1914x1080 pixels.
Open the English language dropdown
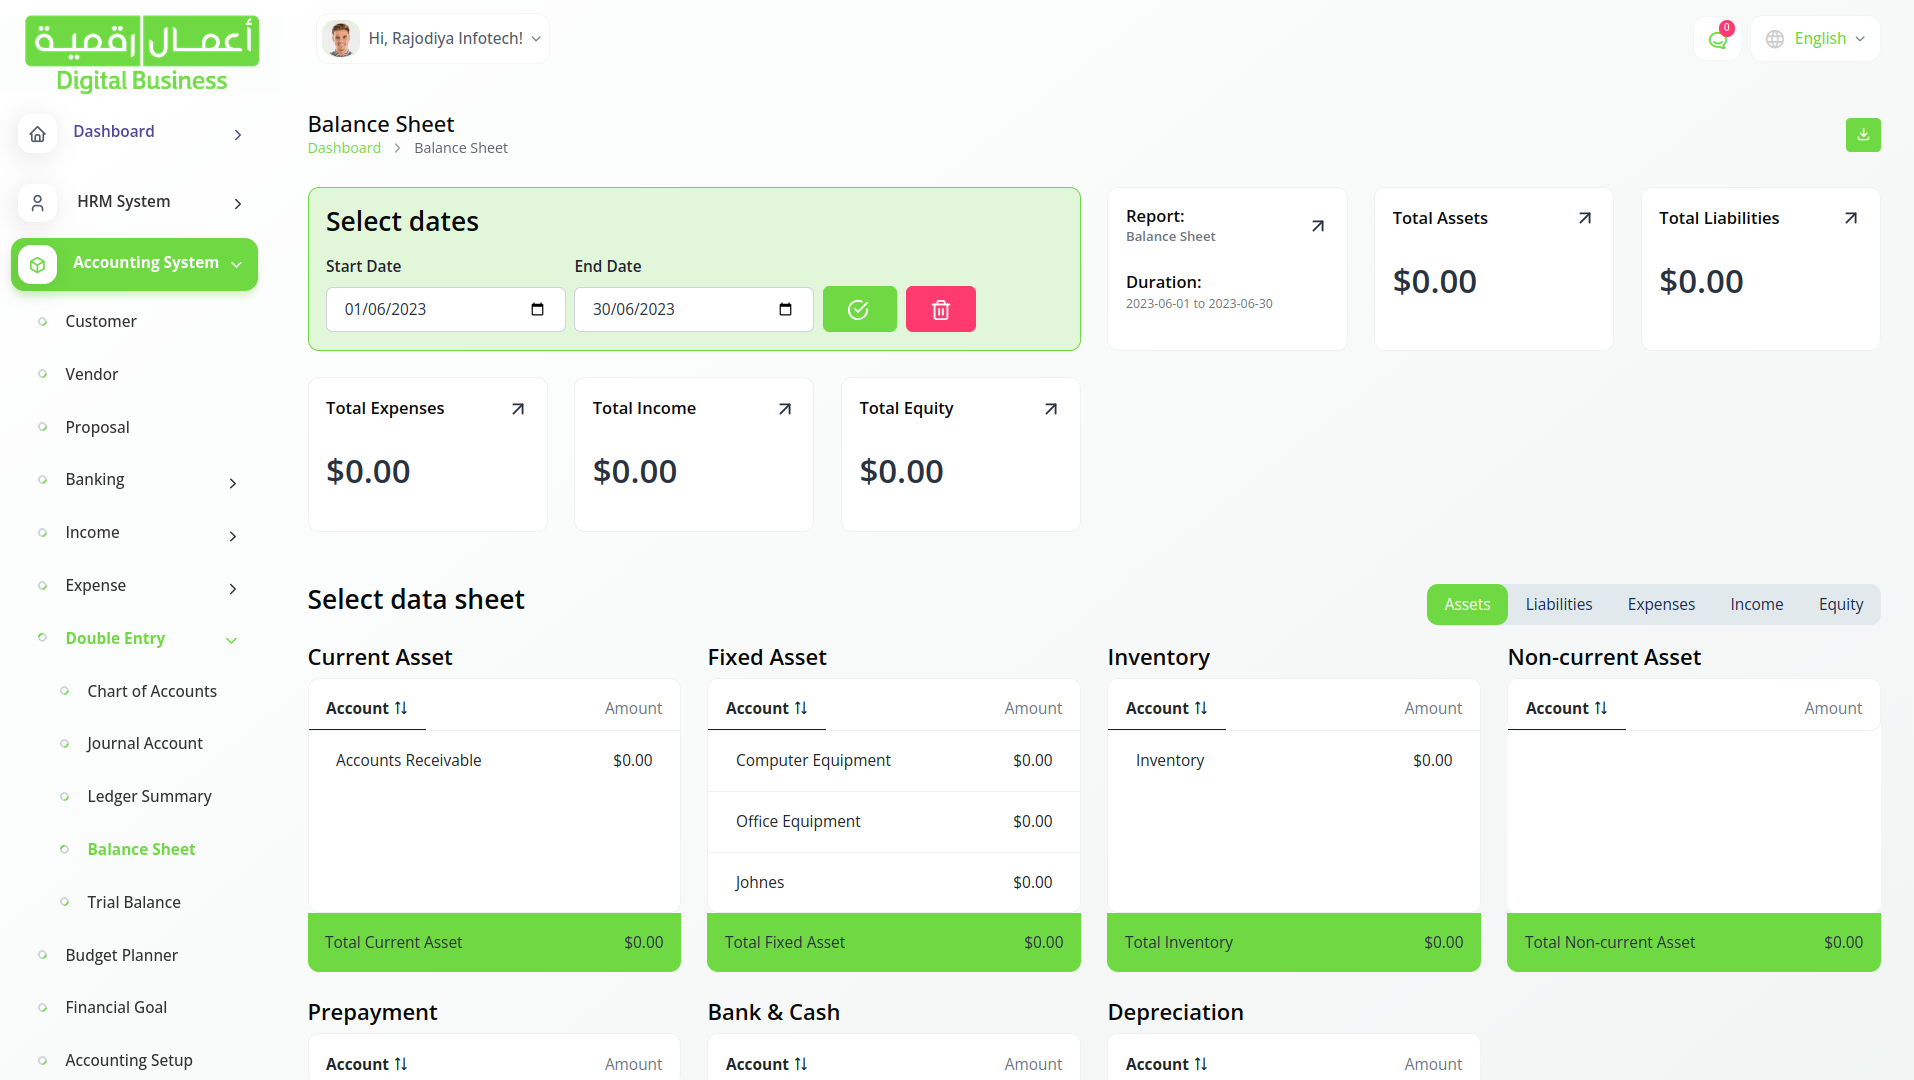pyautogui.click(x=1815, y=39)
